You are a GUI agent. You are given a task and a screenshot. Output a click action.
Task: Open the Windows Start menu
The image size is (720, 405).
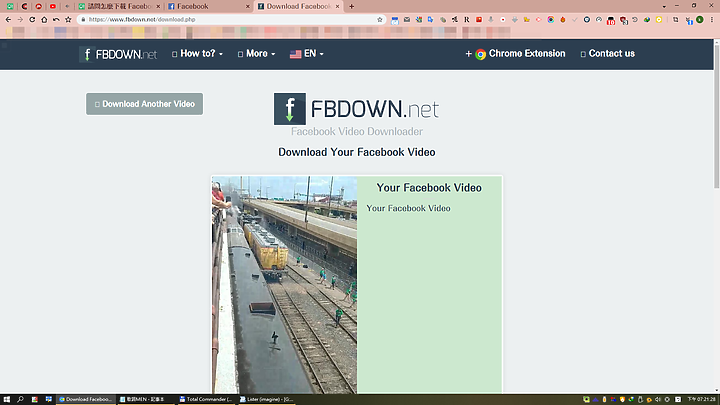click(6, 399)
